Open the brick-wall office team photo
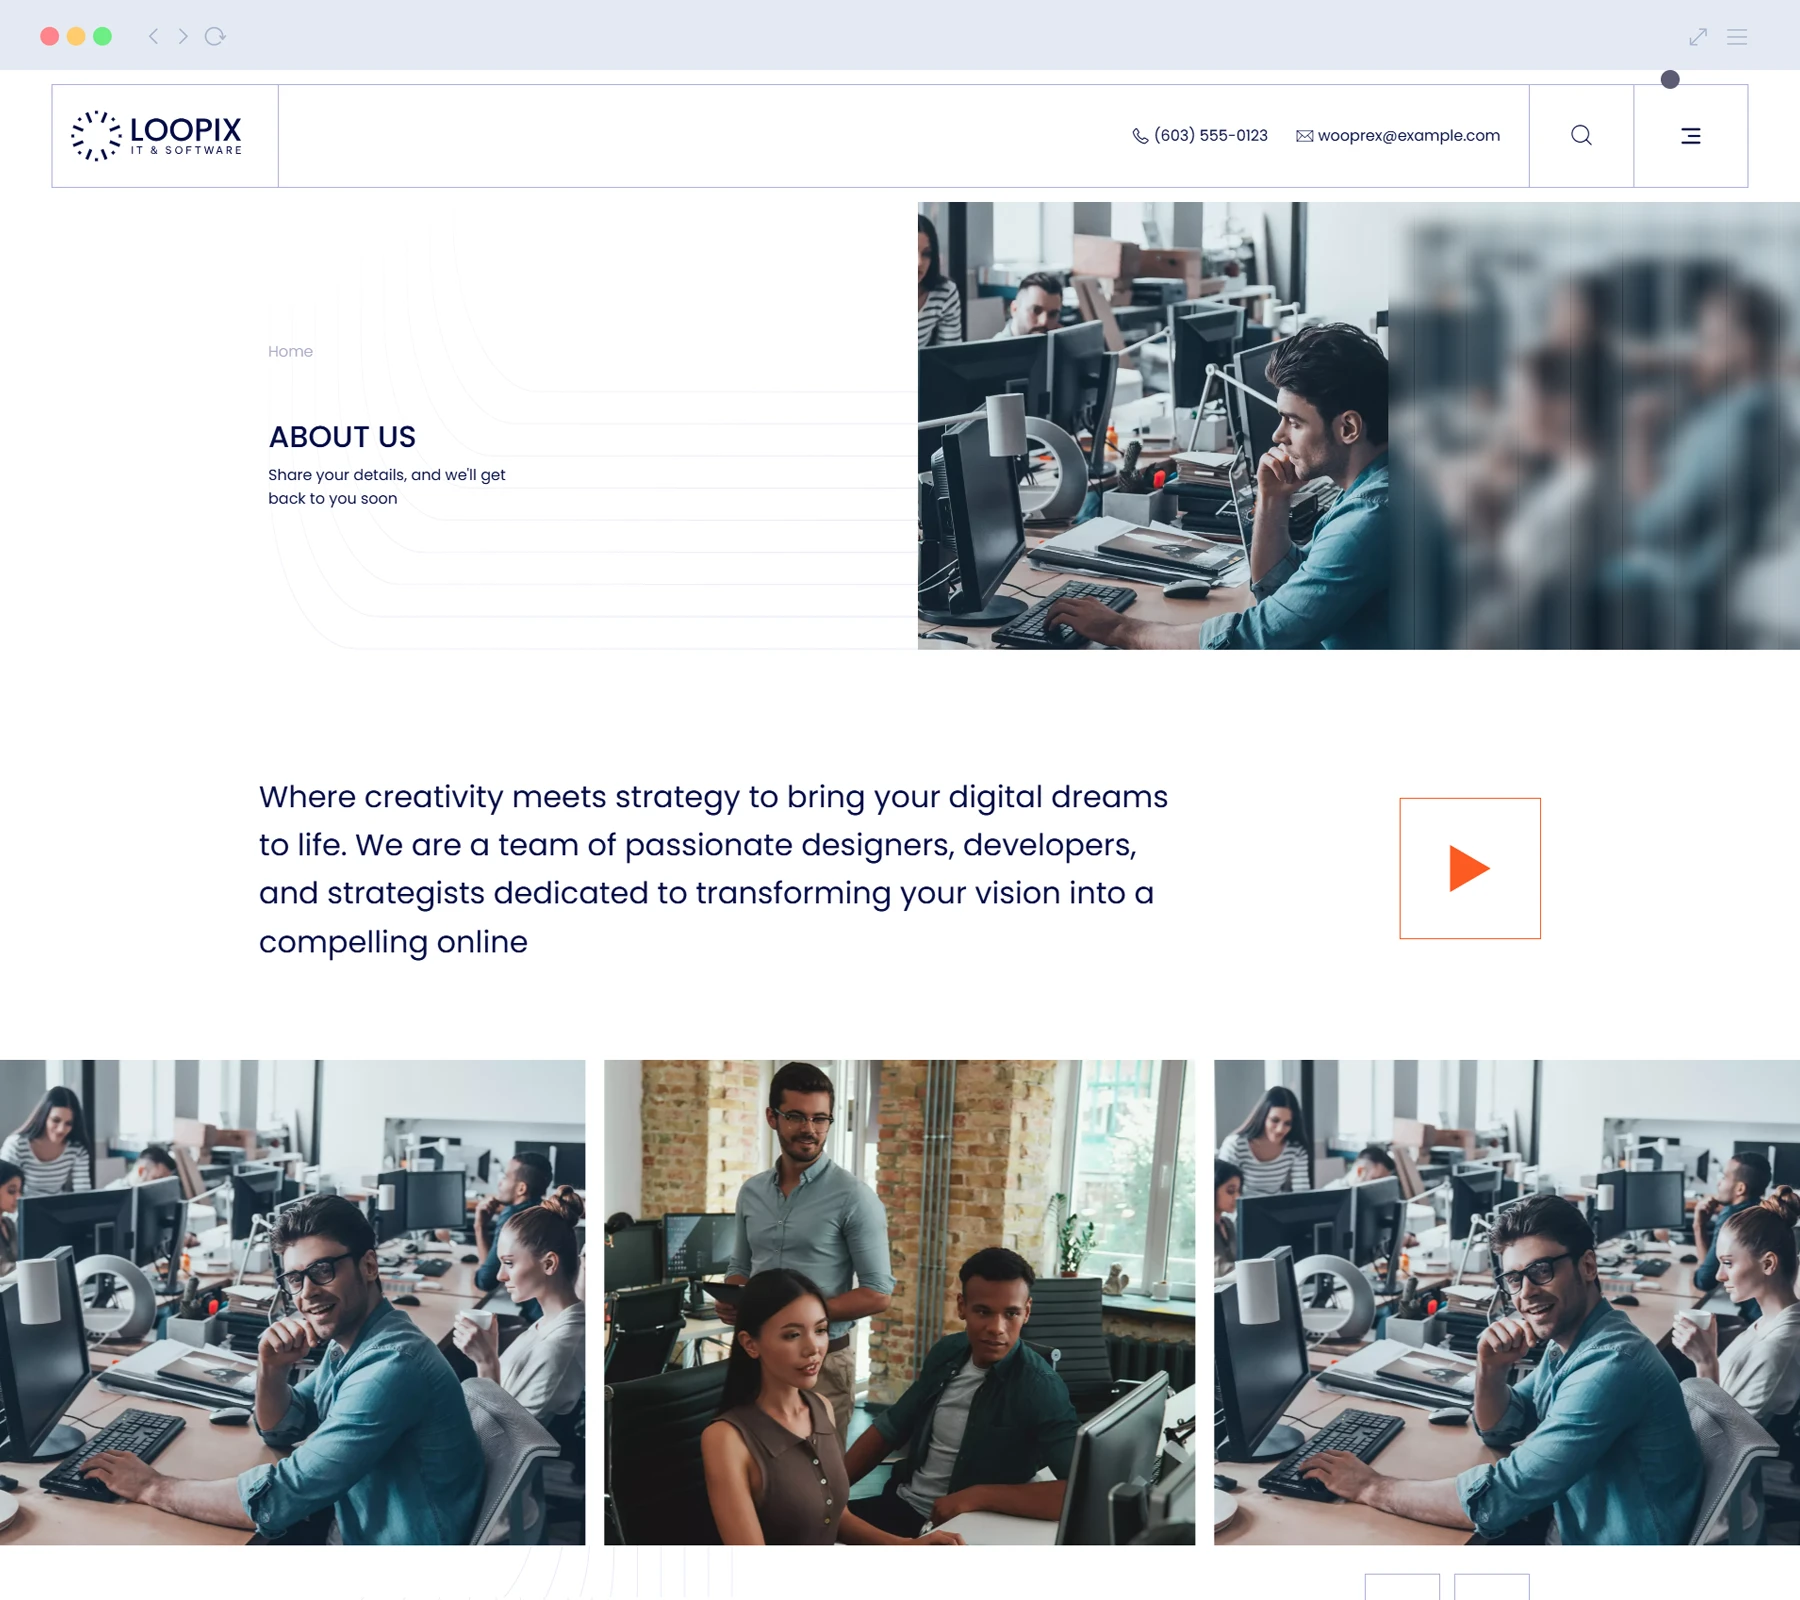 coord(899,1302)
